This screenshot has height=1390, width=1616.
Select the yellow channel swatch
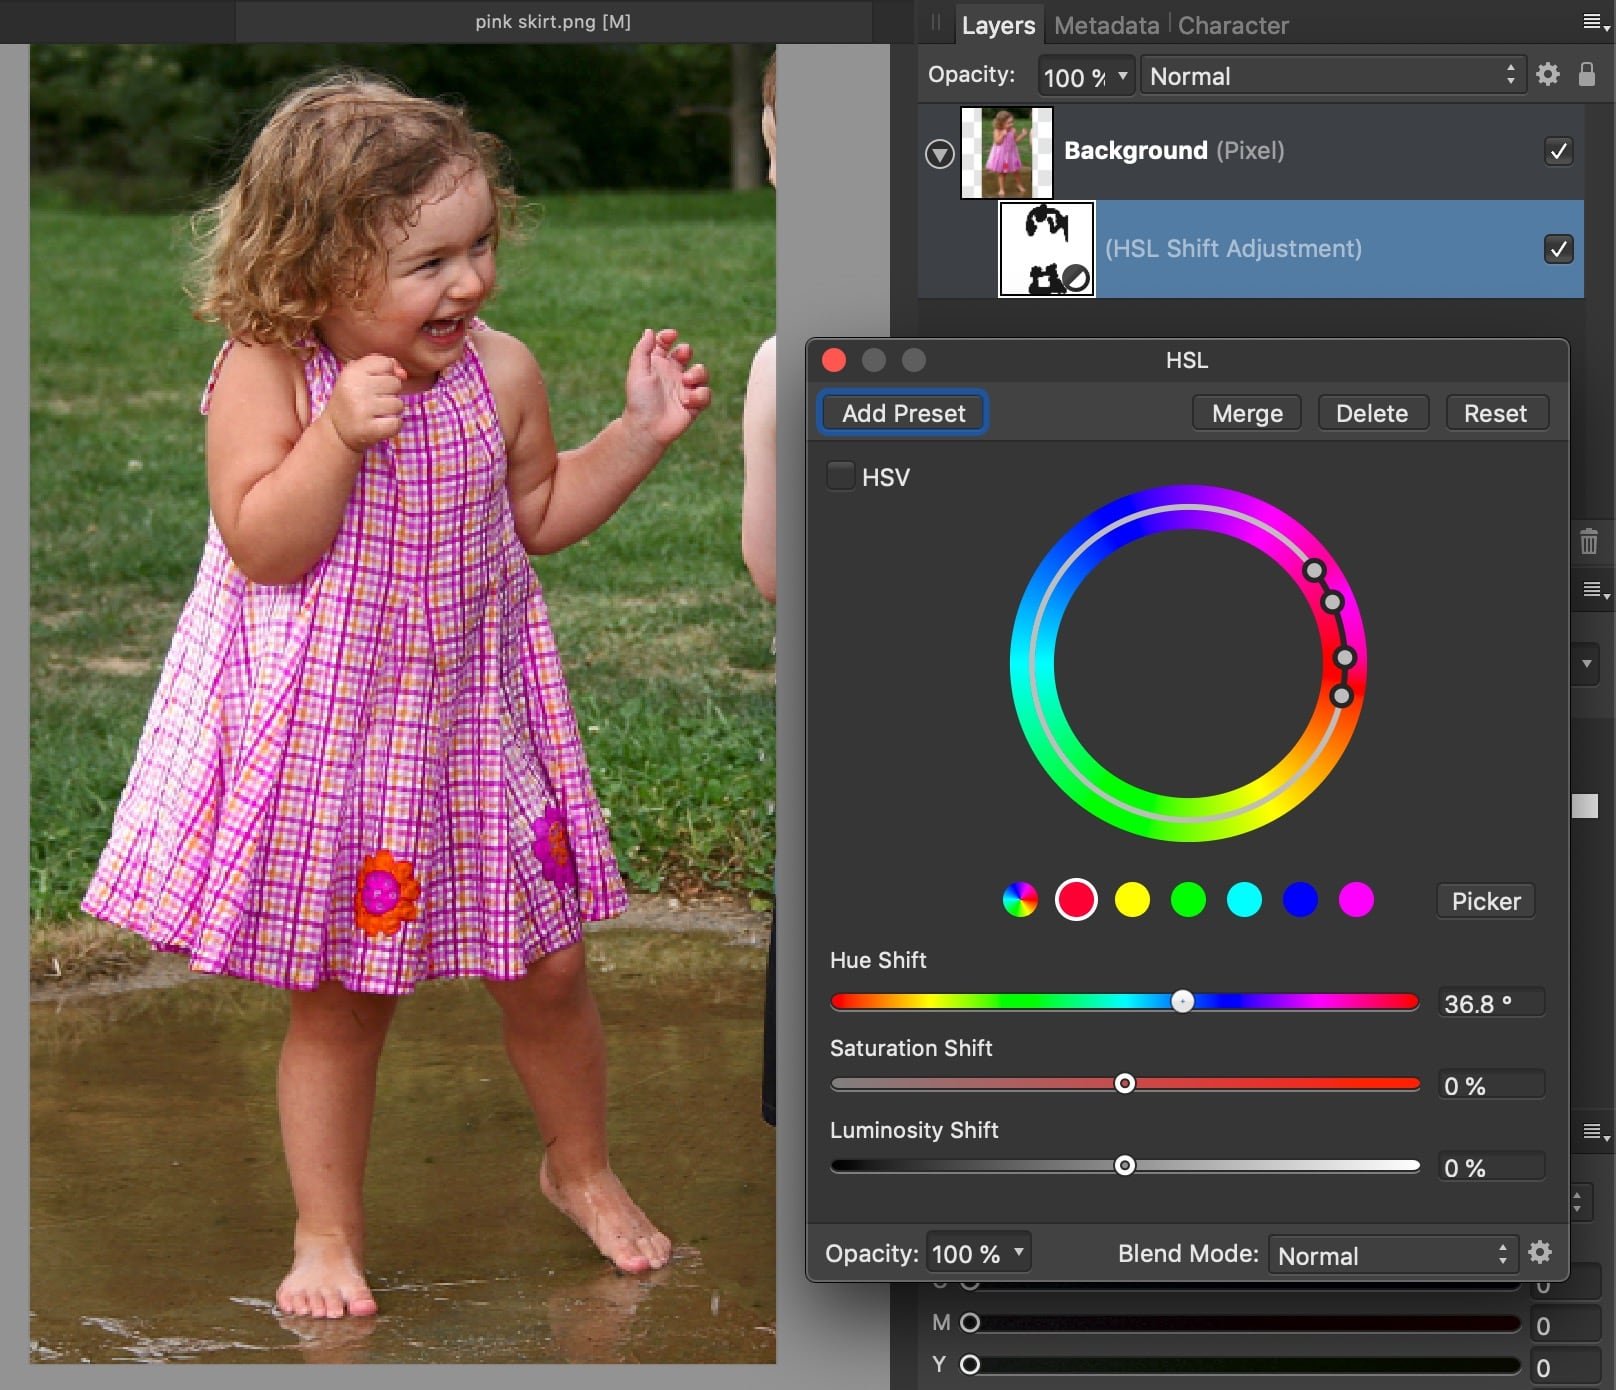click(x=1132, y=900)
